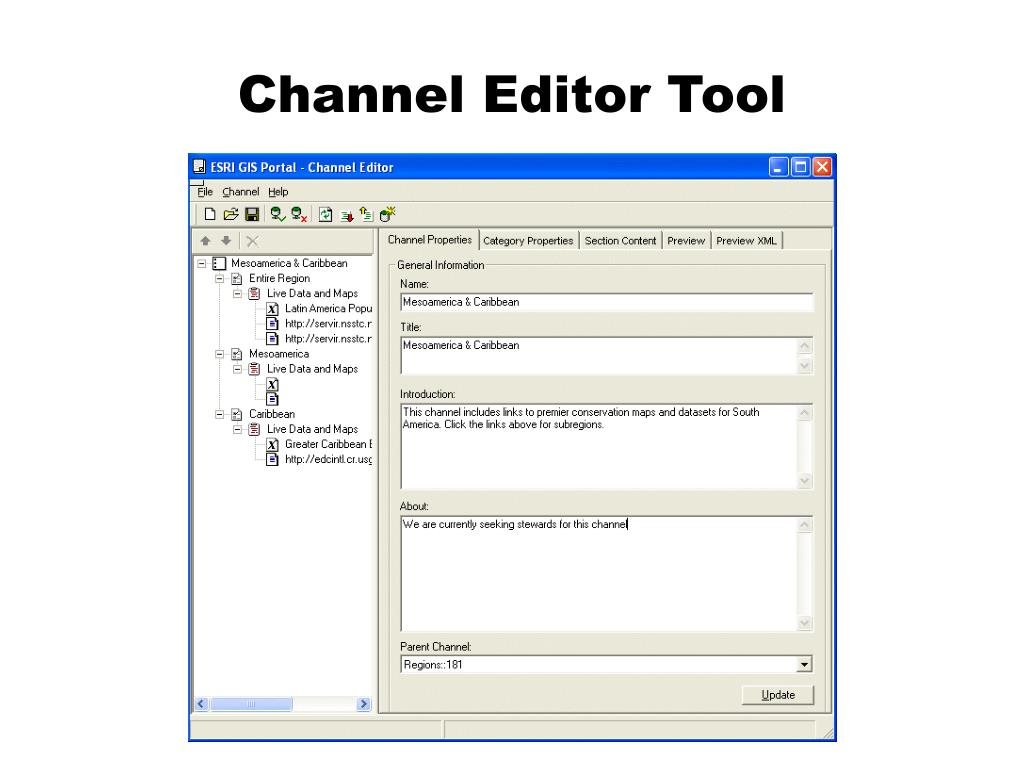Viewport: 1024px width, 768px height.
Task: Move selected tree item up with arrow icon
Action: tap(206, 241)
